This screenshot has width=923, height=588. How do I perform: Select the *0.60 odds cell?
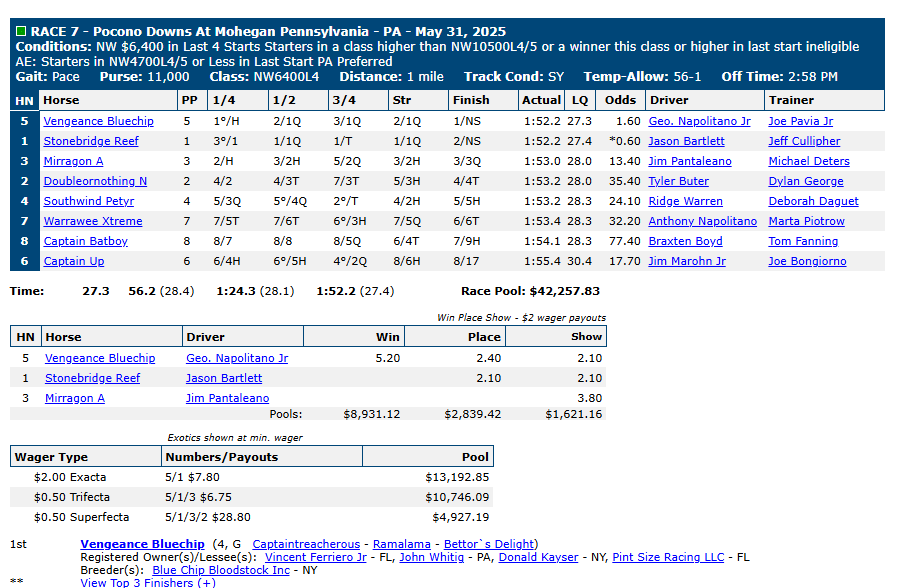pos(625,141)
